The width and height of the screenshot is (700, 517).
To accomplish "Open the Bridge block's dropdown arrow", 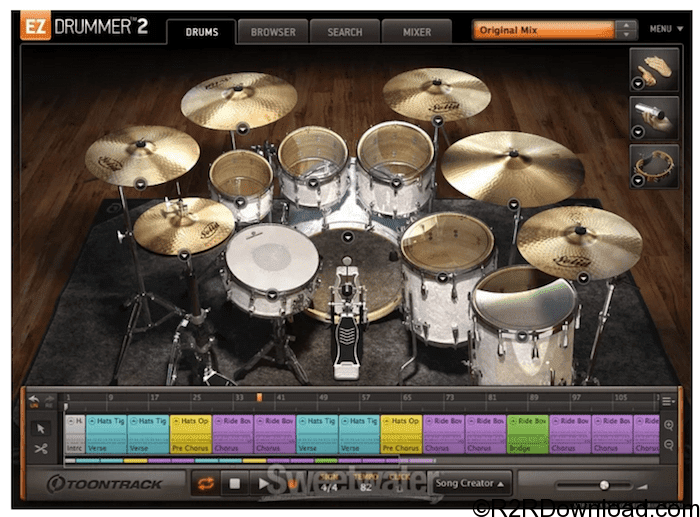I will point(513,421).
